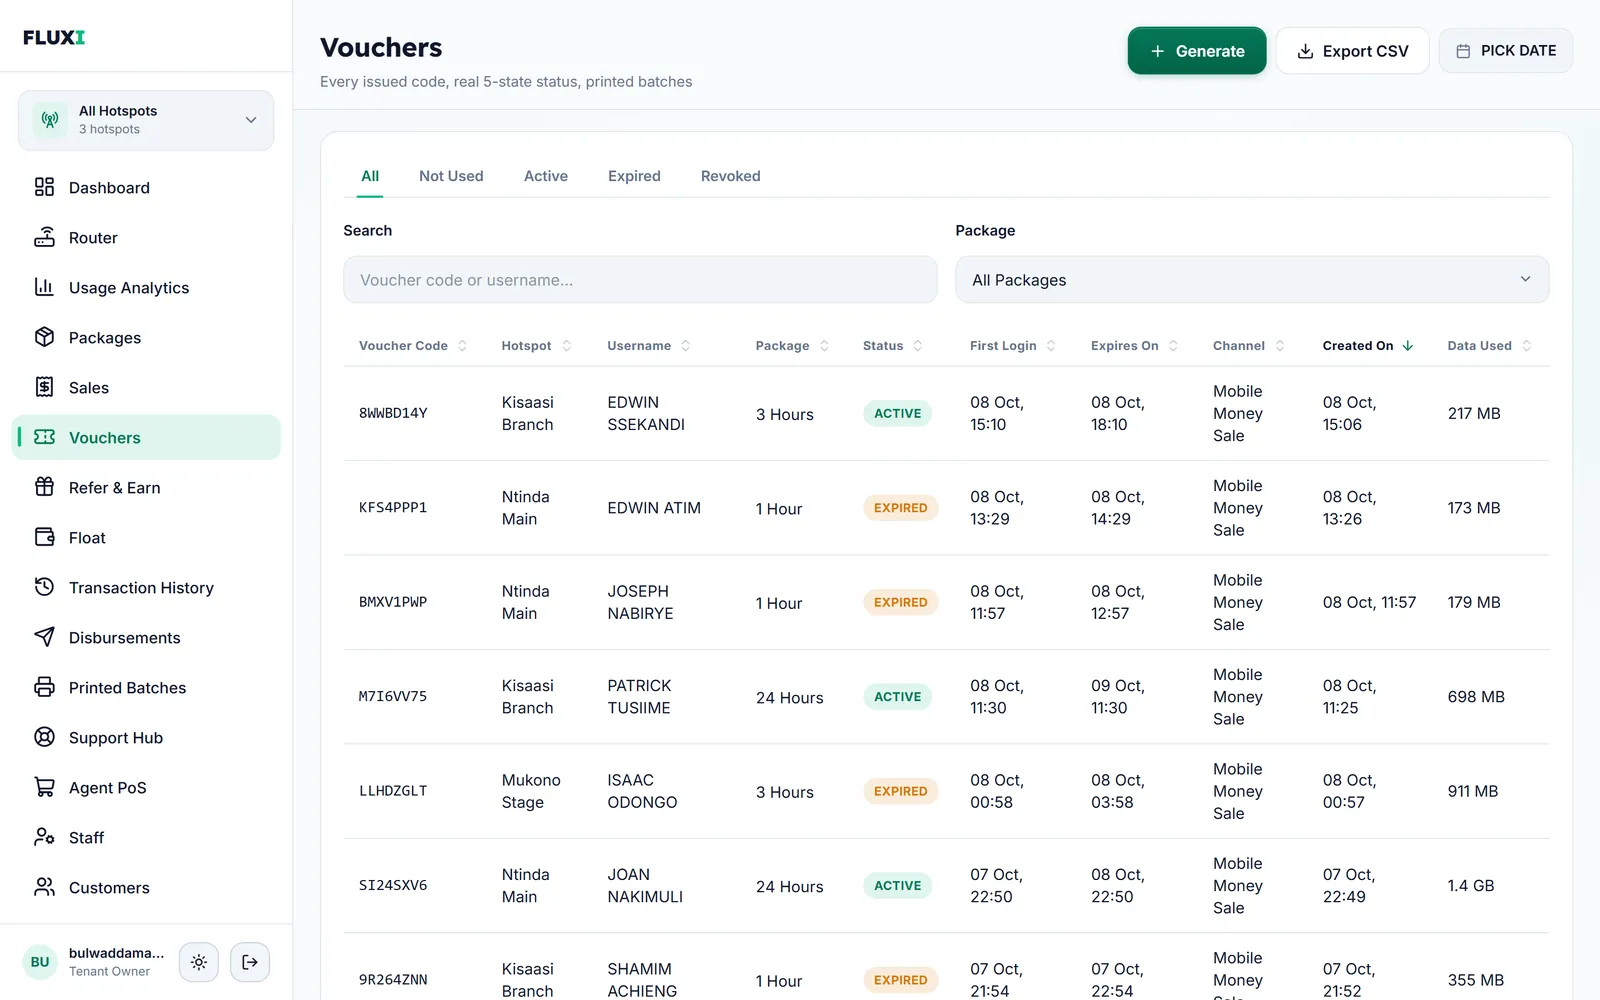Click the Transaction History clock icon
This screenshot has height=1000, width=1600.
coord(44,587)
